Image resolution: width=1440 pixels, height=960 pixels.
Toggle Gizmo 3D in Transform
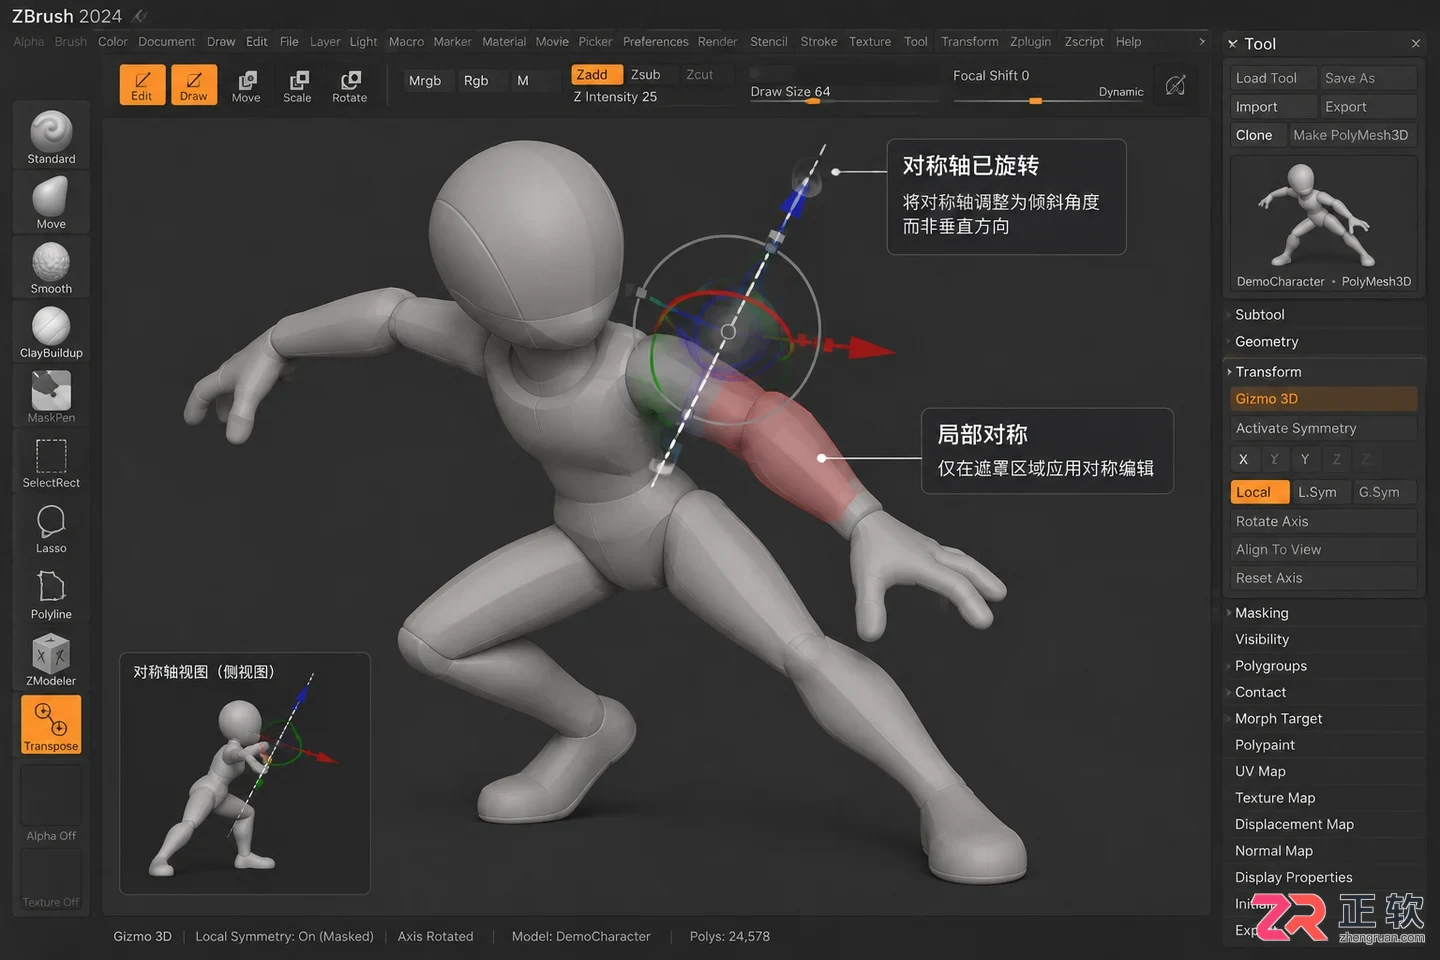[x=1324, y=399]
